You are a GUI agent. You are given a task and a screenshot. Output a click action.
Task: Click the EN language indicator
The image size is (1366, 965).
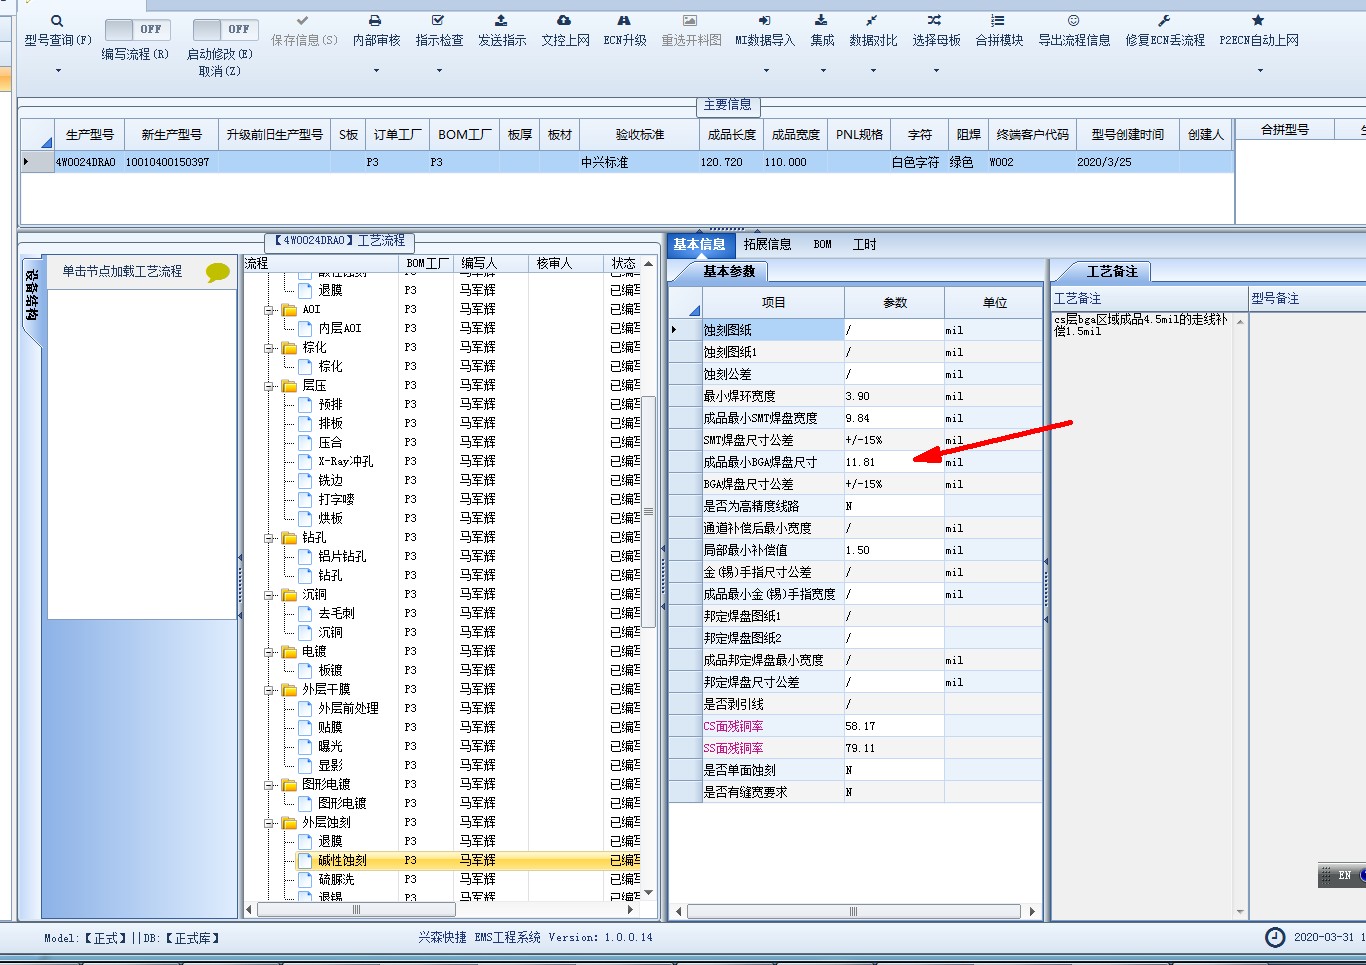[1344, 876]
